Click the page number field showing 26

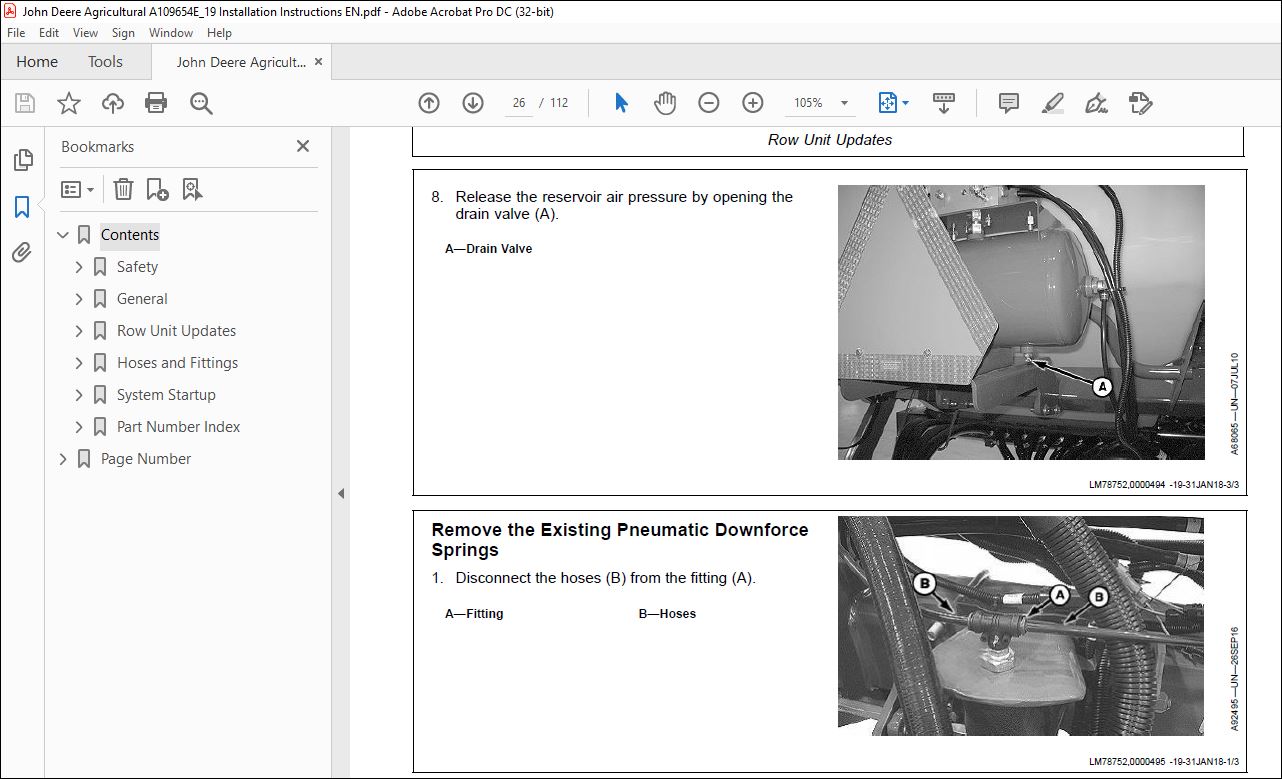(x=519, y=103)
